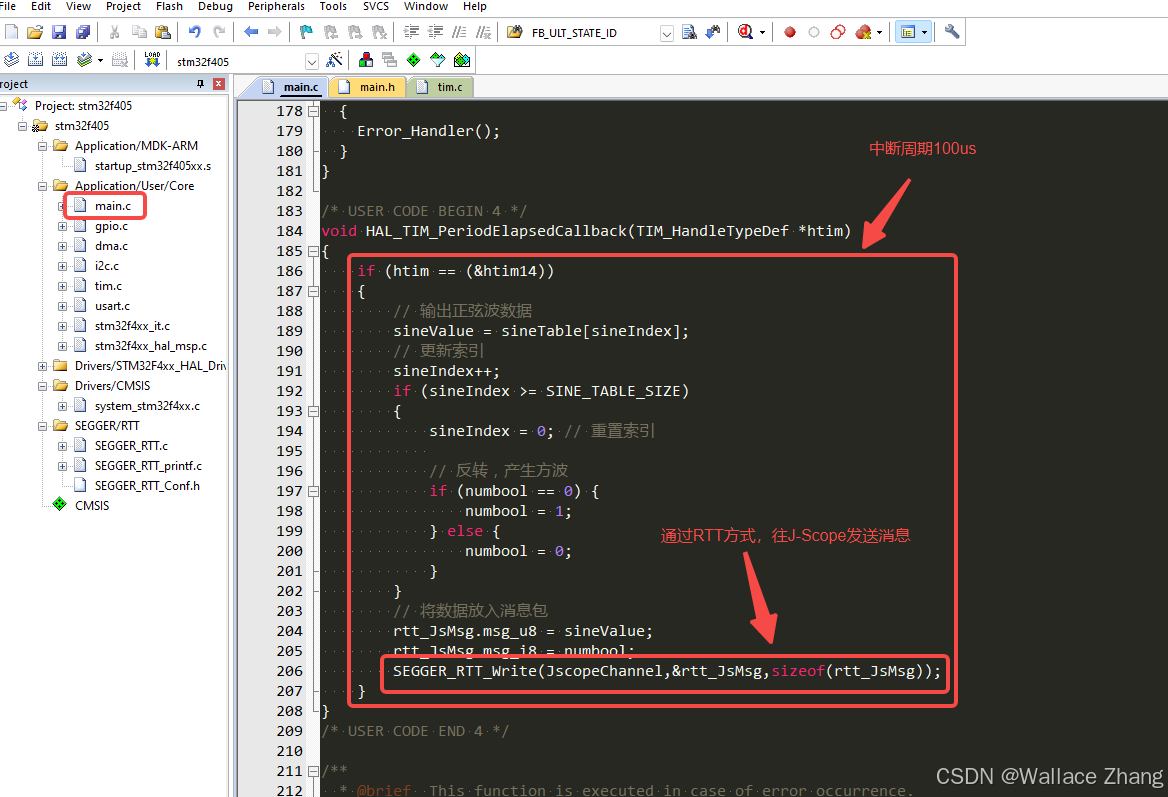Viewport: 1168px width, 797px height.
Task: Collapse the Application/User/Core folder
Action: coord(42,186)
